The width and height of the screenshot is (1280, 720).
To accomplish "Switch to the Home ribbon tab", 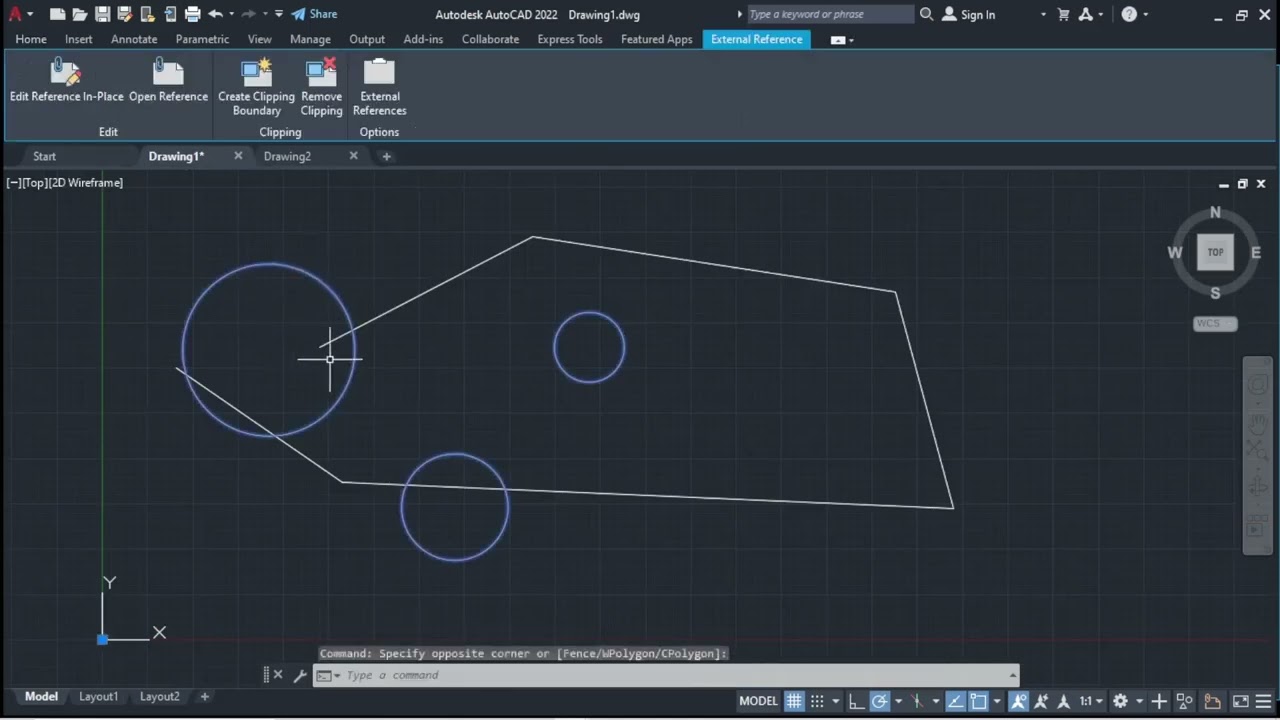I will tap(31, 39).
